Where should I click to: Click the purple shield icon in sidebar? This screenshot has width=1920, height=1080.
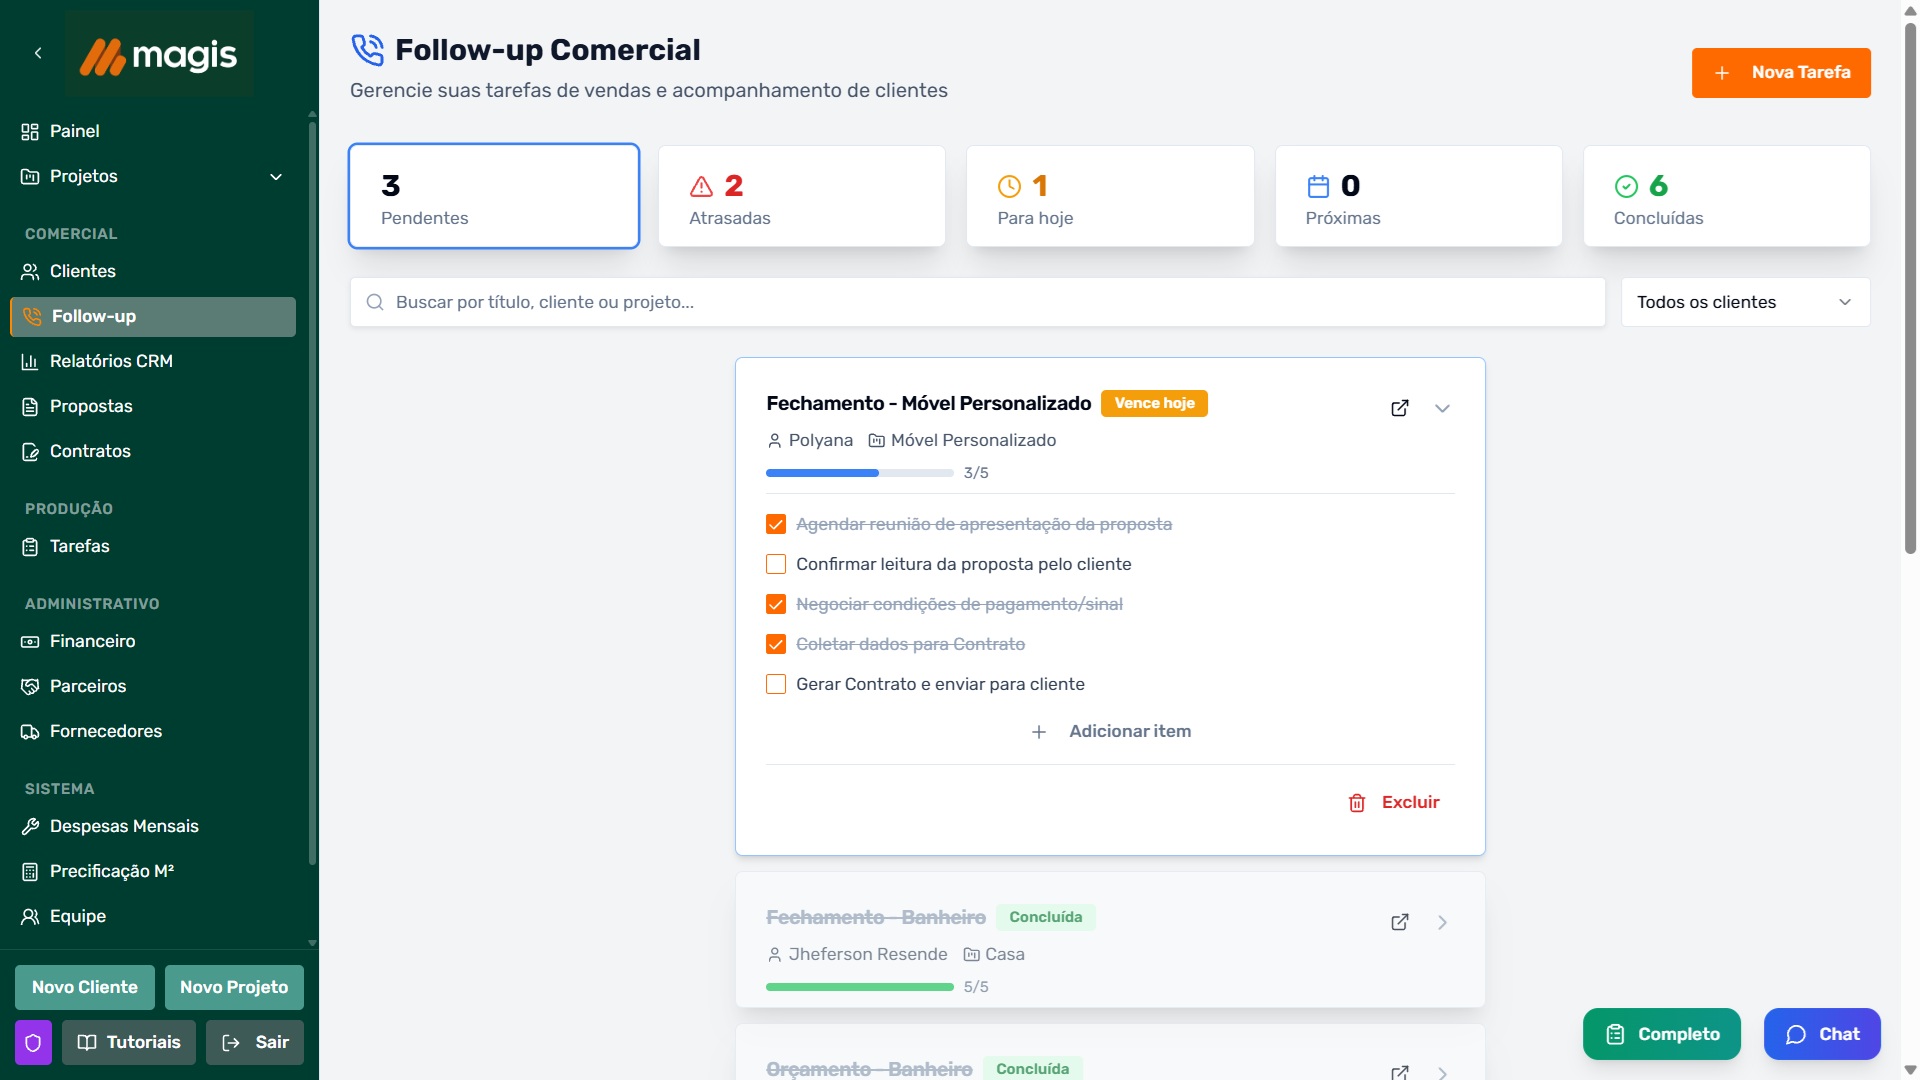(33, 1042)
